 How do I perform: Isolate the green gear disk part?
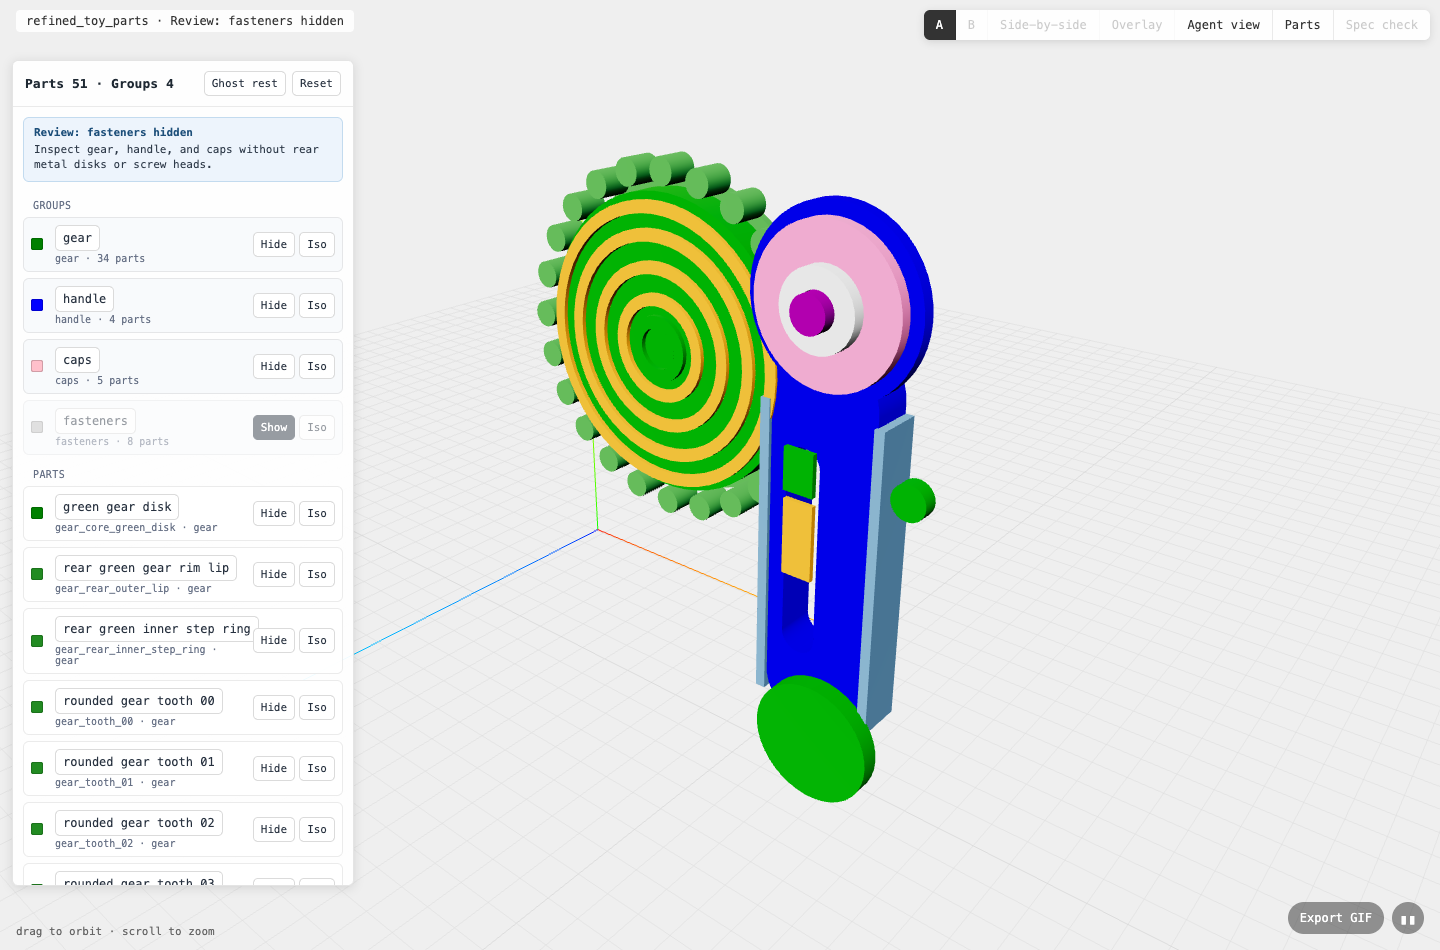(x=317, y=514)
